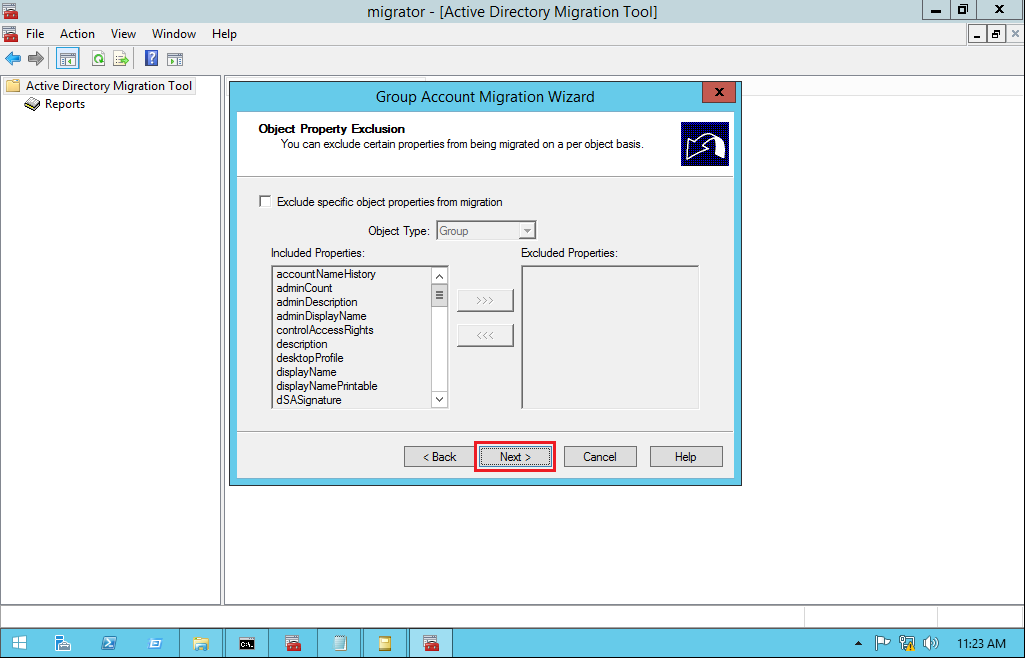Image resolution: width=1025 pixels, height=658 pixels.
Task: Click the Export List toolbar icon
Action: tap(121, 59)
